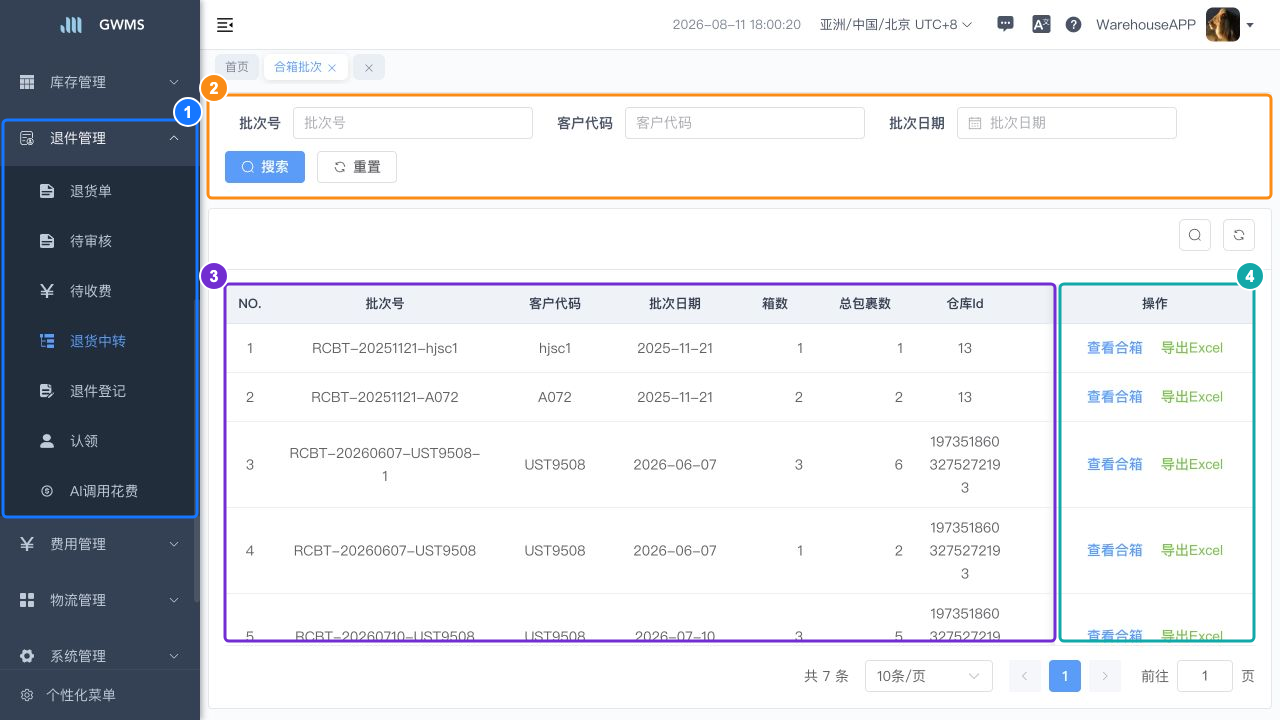Click the calendar icon in batch date field
Viewport: 1280px width, 720px height.
point(975,123)
